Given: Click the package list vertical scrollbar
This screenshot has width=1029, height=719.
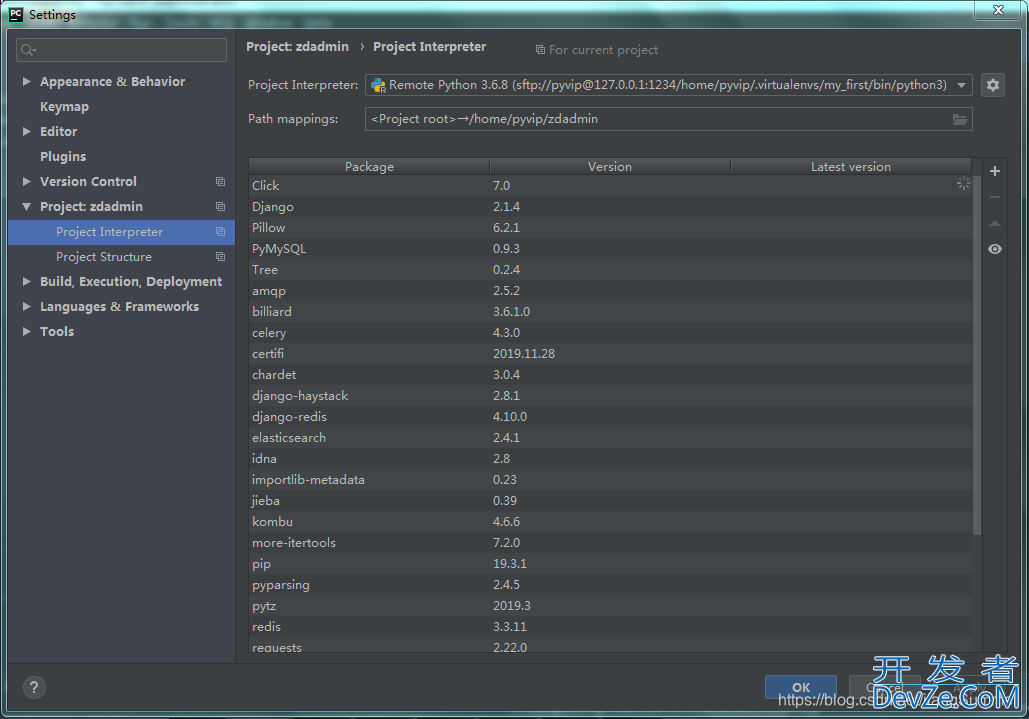Looking at the screenshot, I should pyautogui.click(x=976, y=355).
